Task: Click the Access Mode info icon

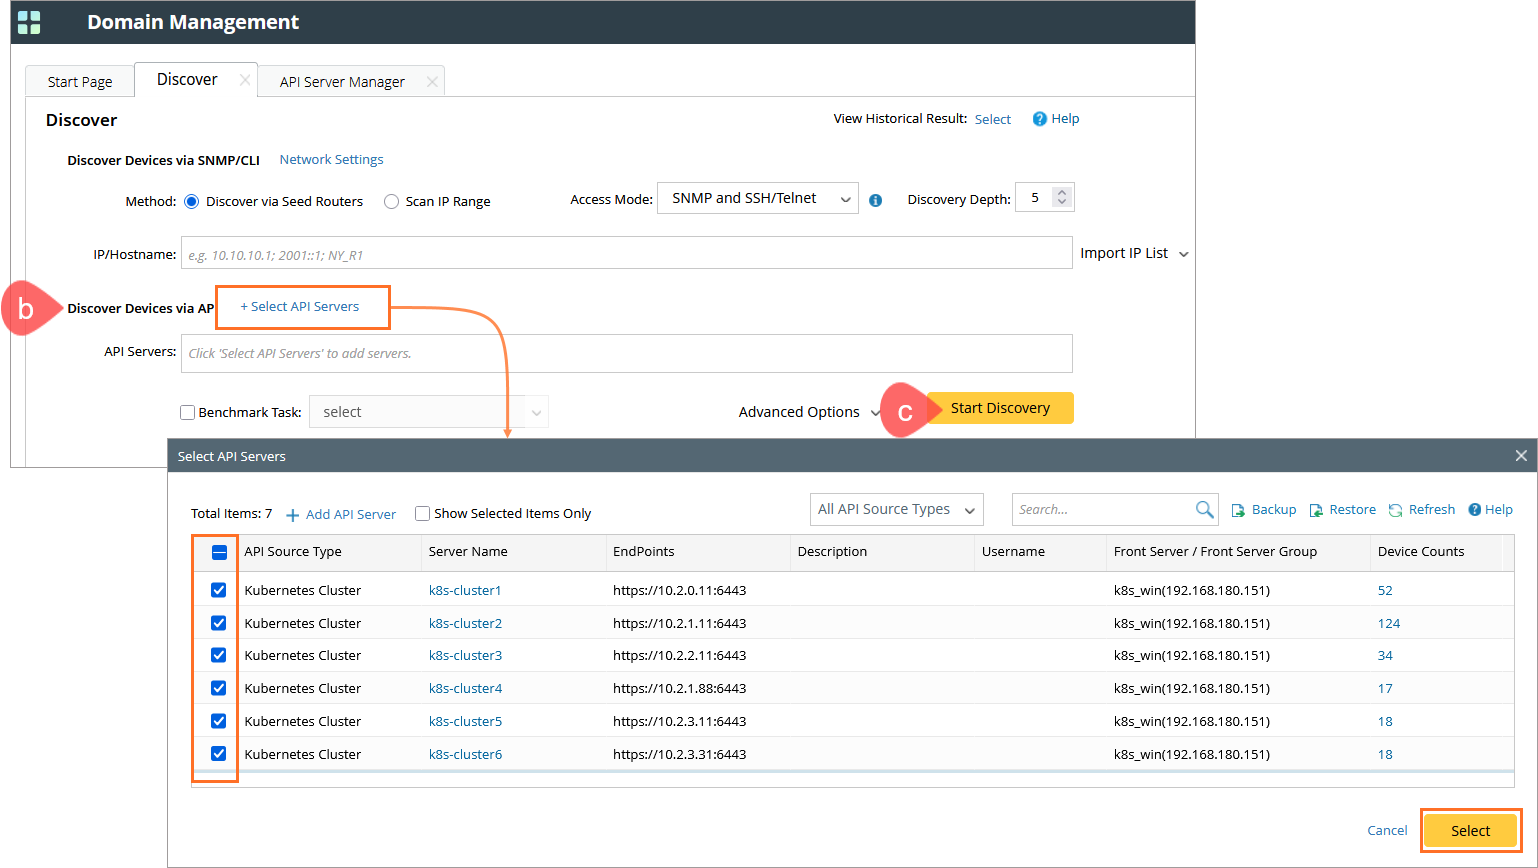Action: click(x=876, y=200)
